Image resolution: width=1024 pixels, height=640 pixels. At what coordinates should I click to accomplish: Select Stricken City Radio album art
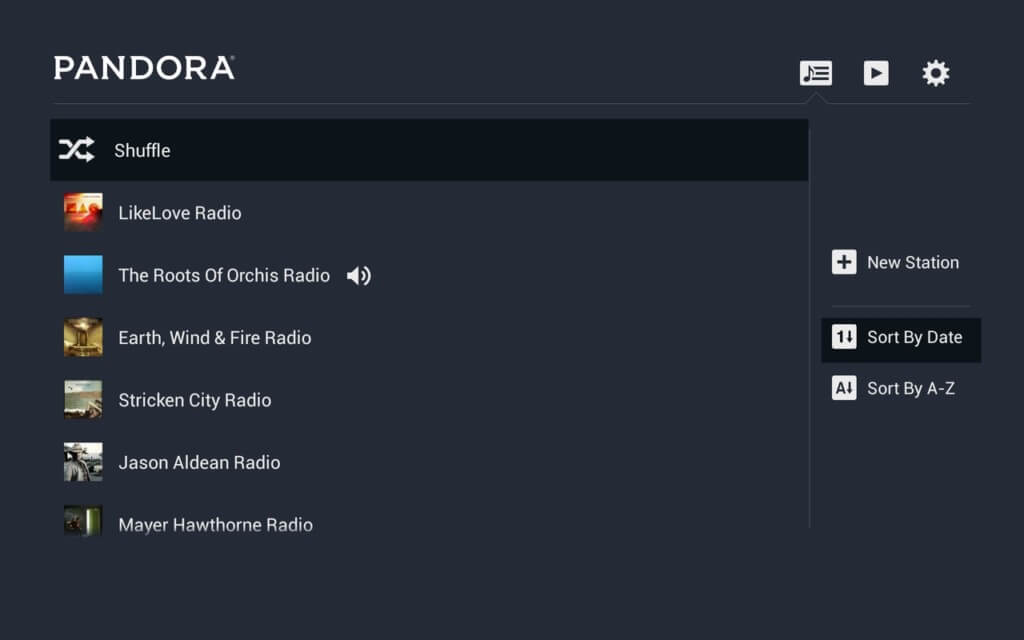click(83, 399)
